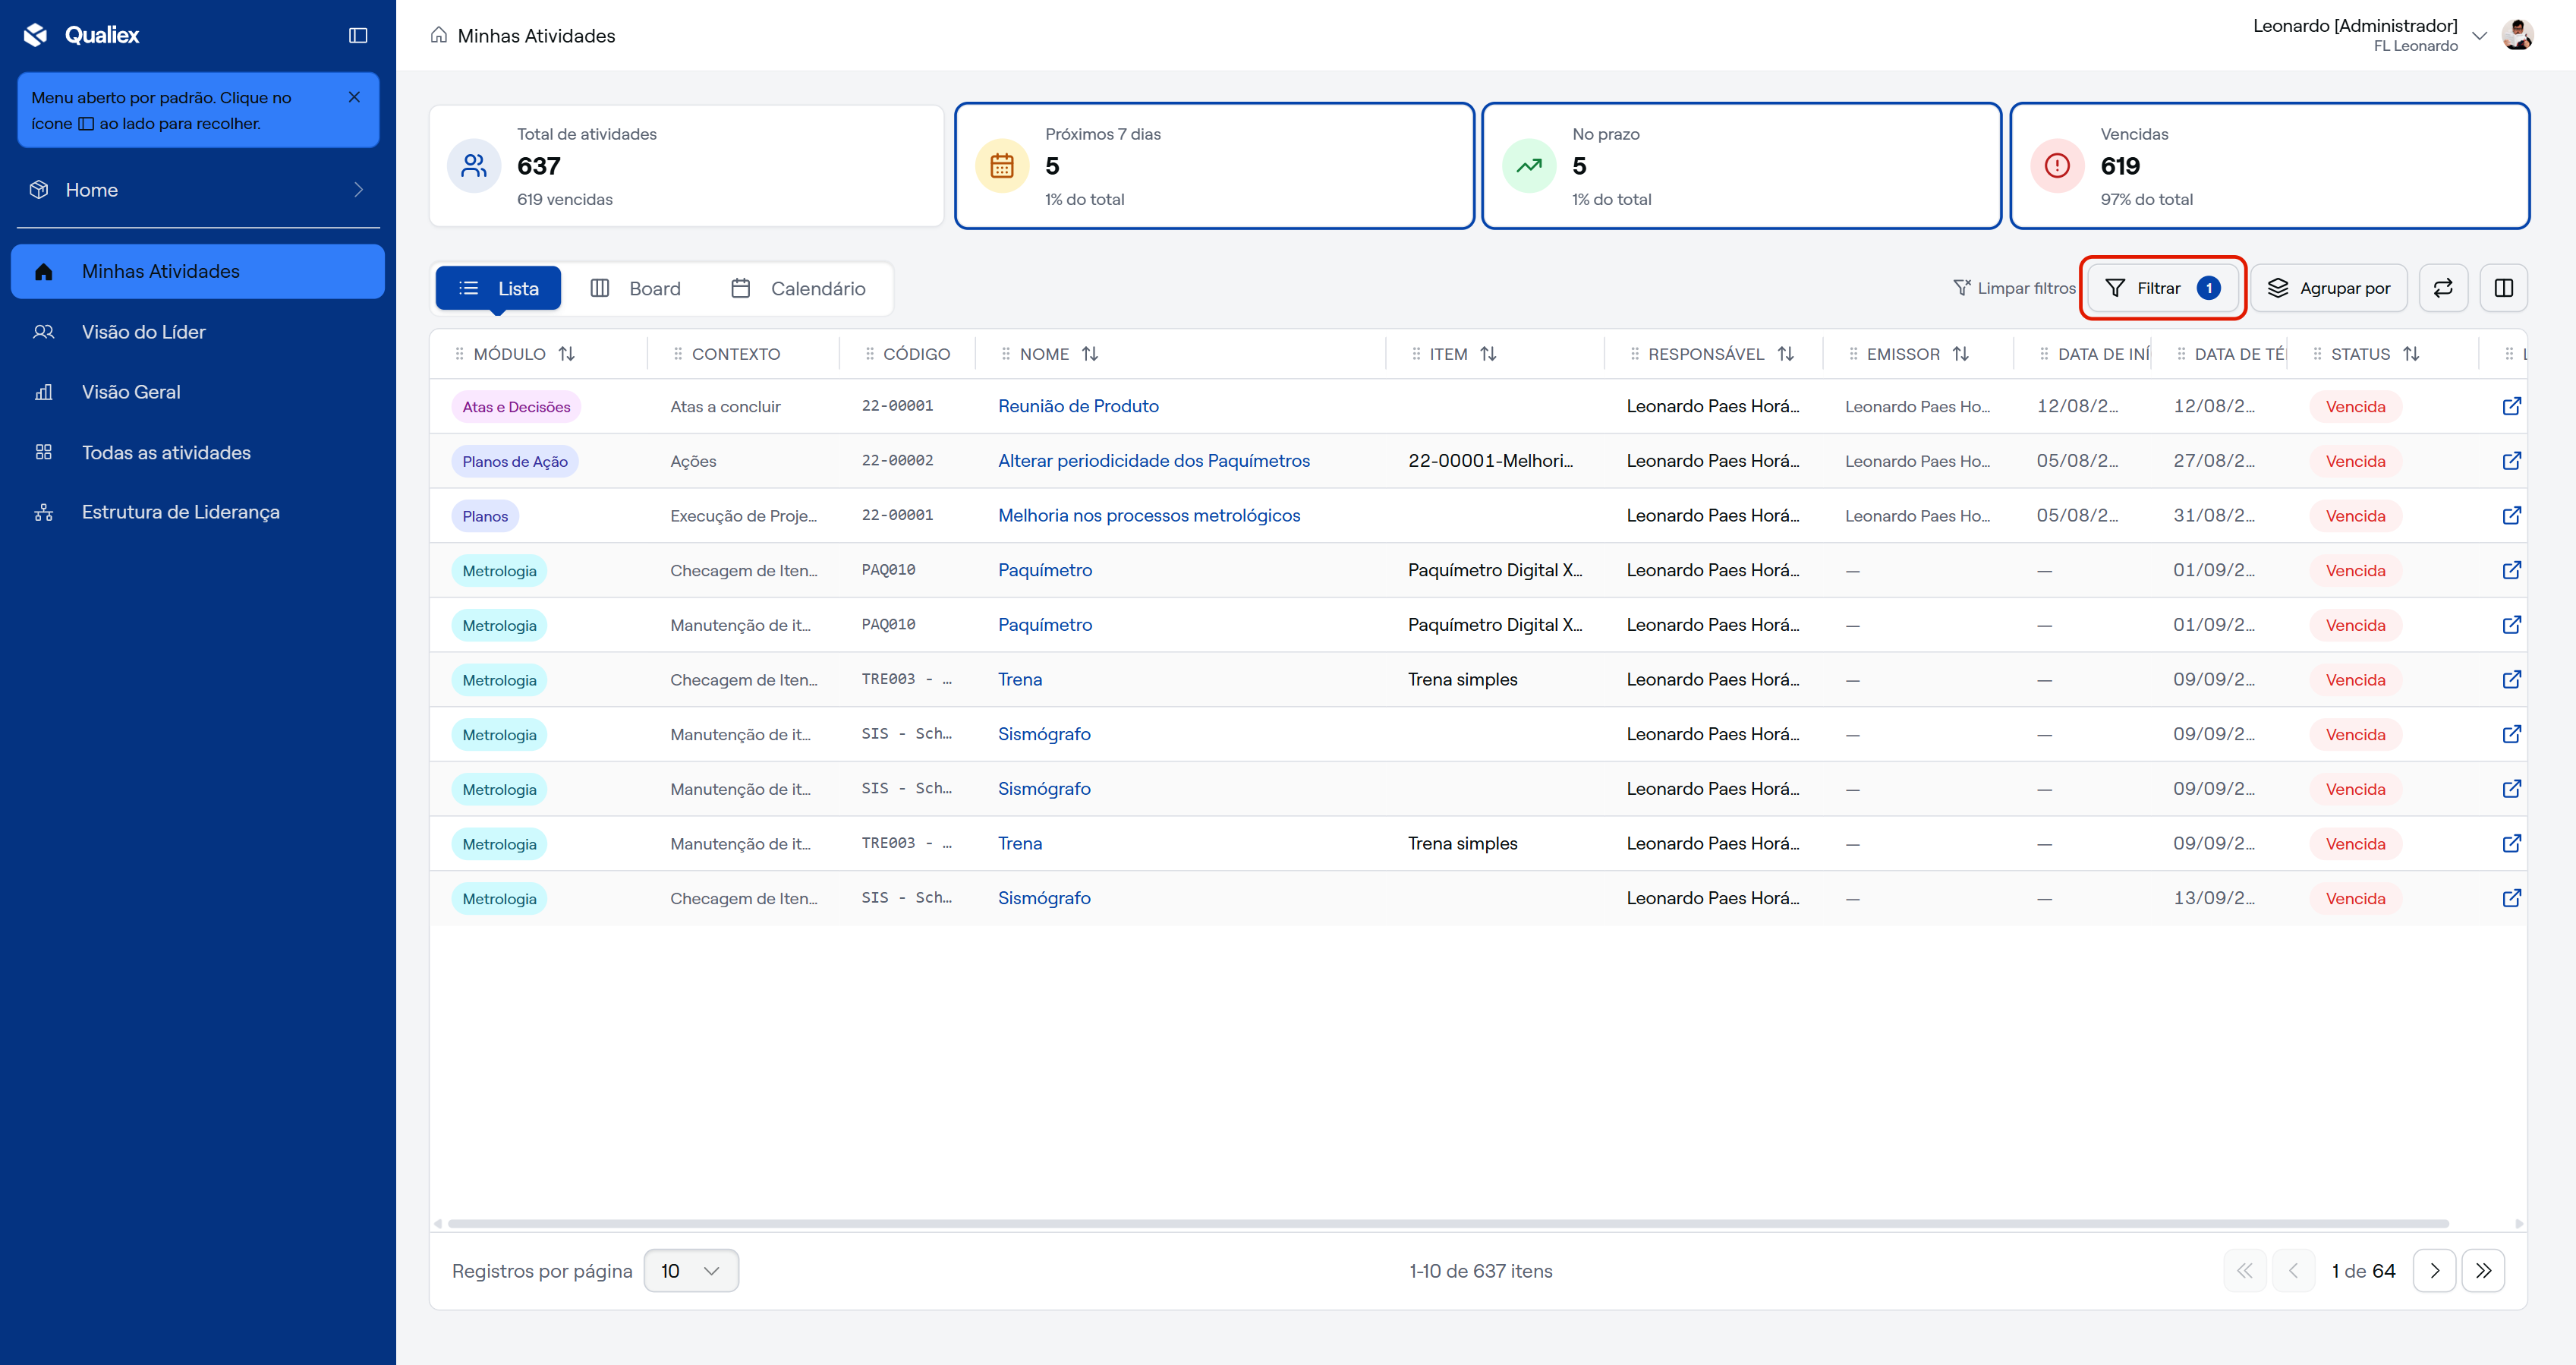Screen dimensions: 2576x1365
Task: Click the Qualiex logo
Action: 81,35
